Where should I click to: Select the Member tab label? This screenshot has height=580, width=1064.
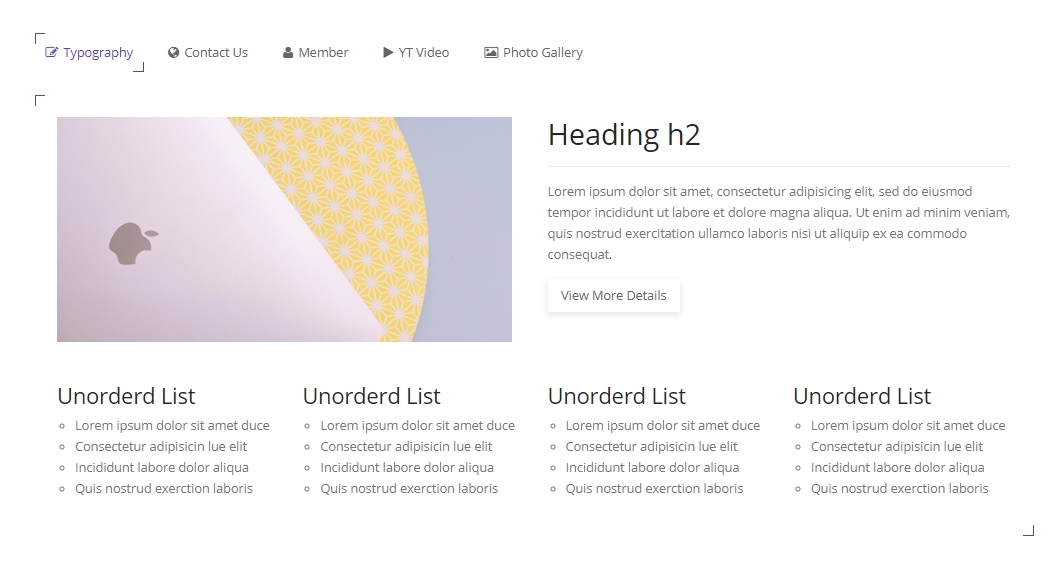point(323,53)
